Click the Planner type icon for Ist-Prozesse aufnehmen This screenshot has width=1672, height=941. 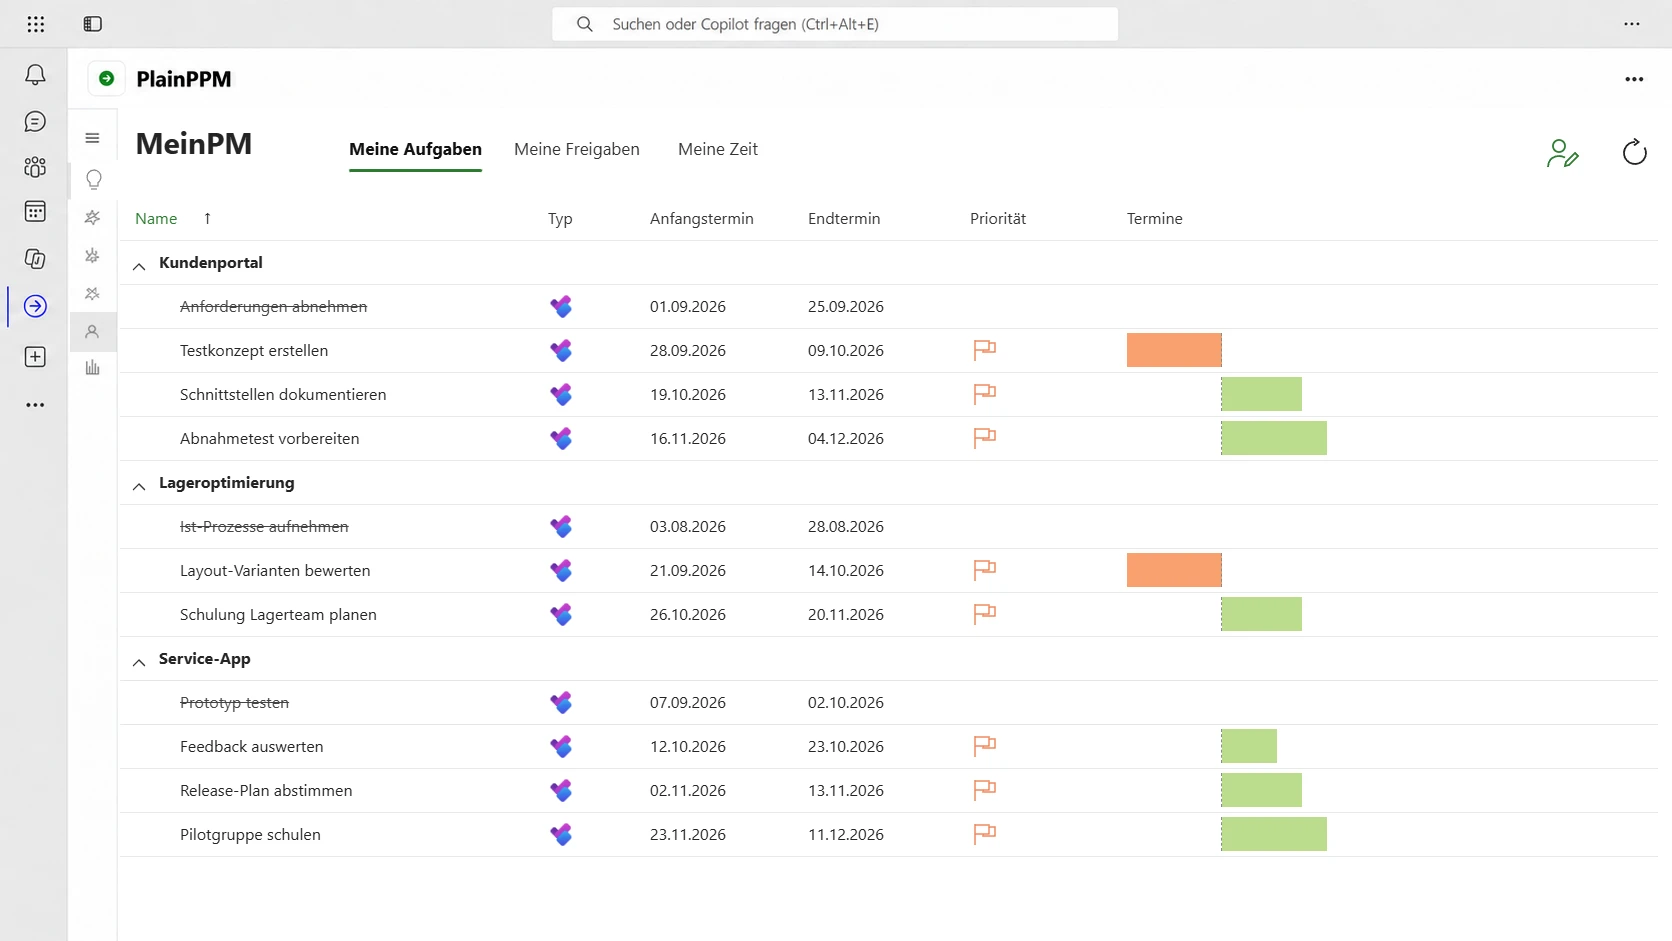561,526
